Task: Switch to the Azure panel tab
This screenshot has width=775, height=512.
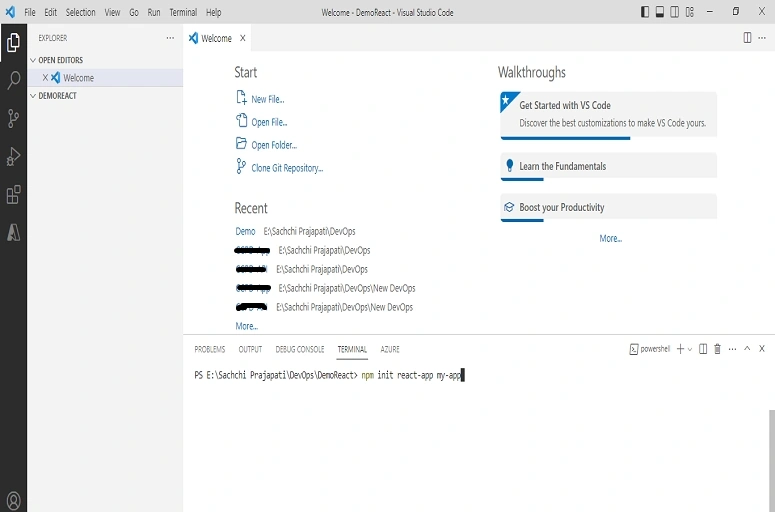Action: 389,349
